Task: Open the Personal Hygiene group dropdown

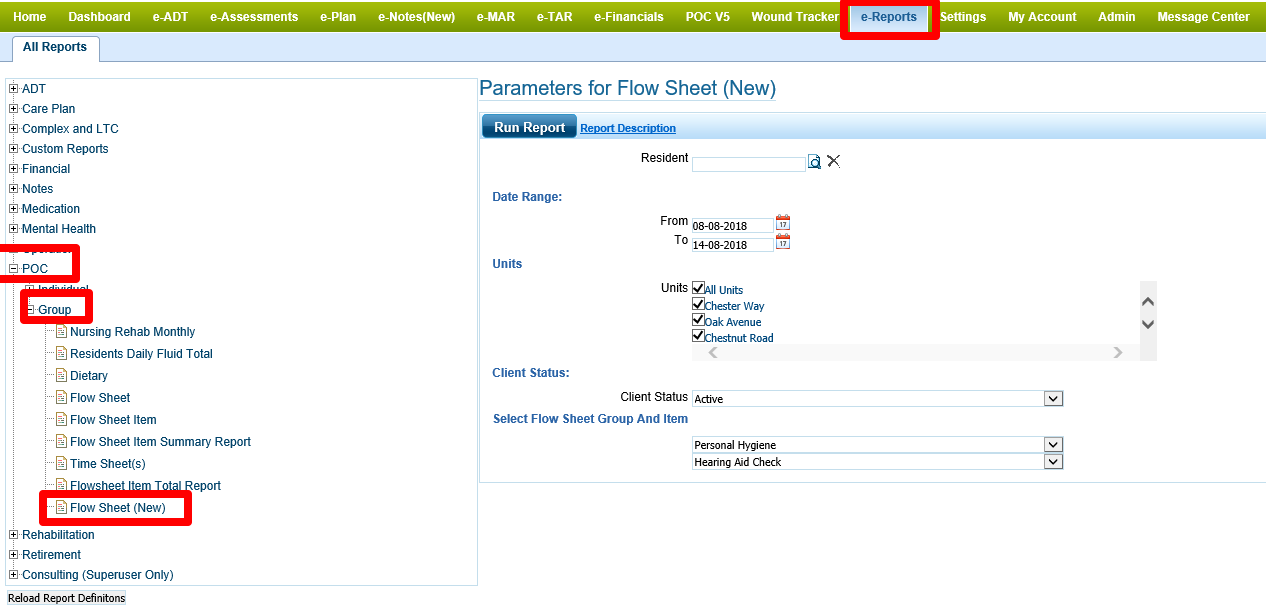Action: click(x=1052, y=445)
